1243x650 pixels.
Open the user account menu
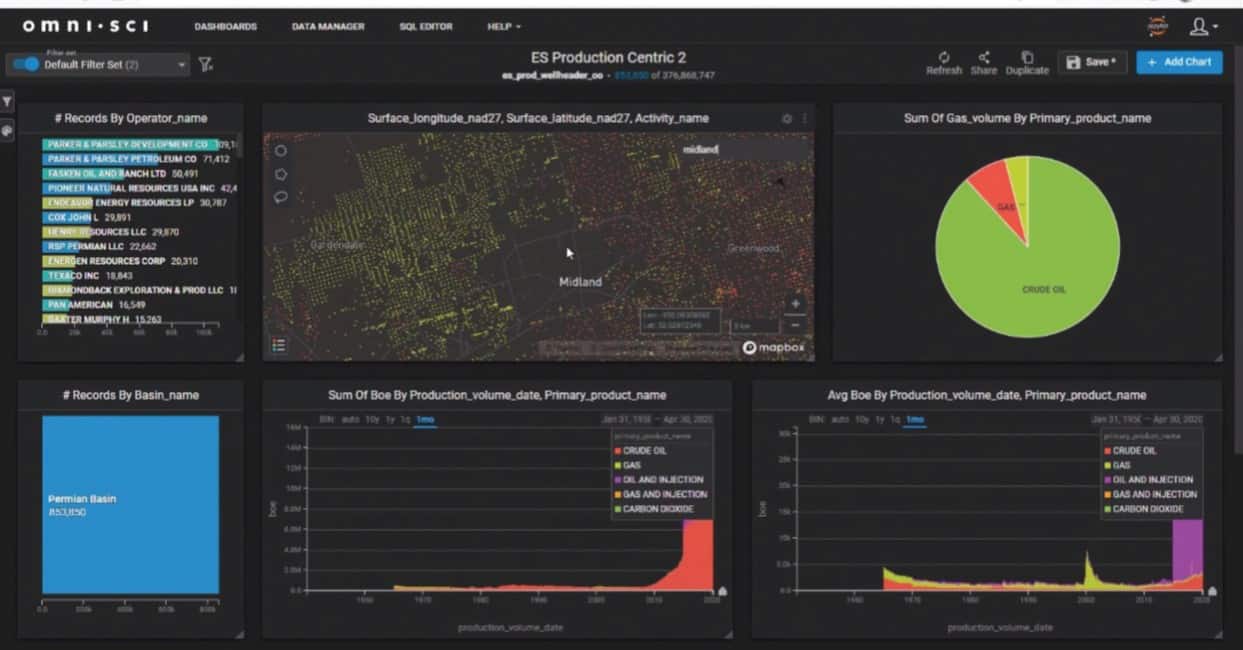coord(1203,27)
